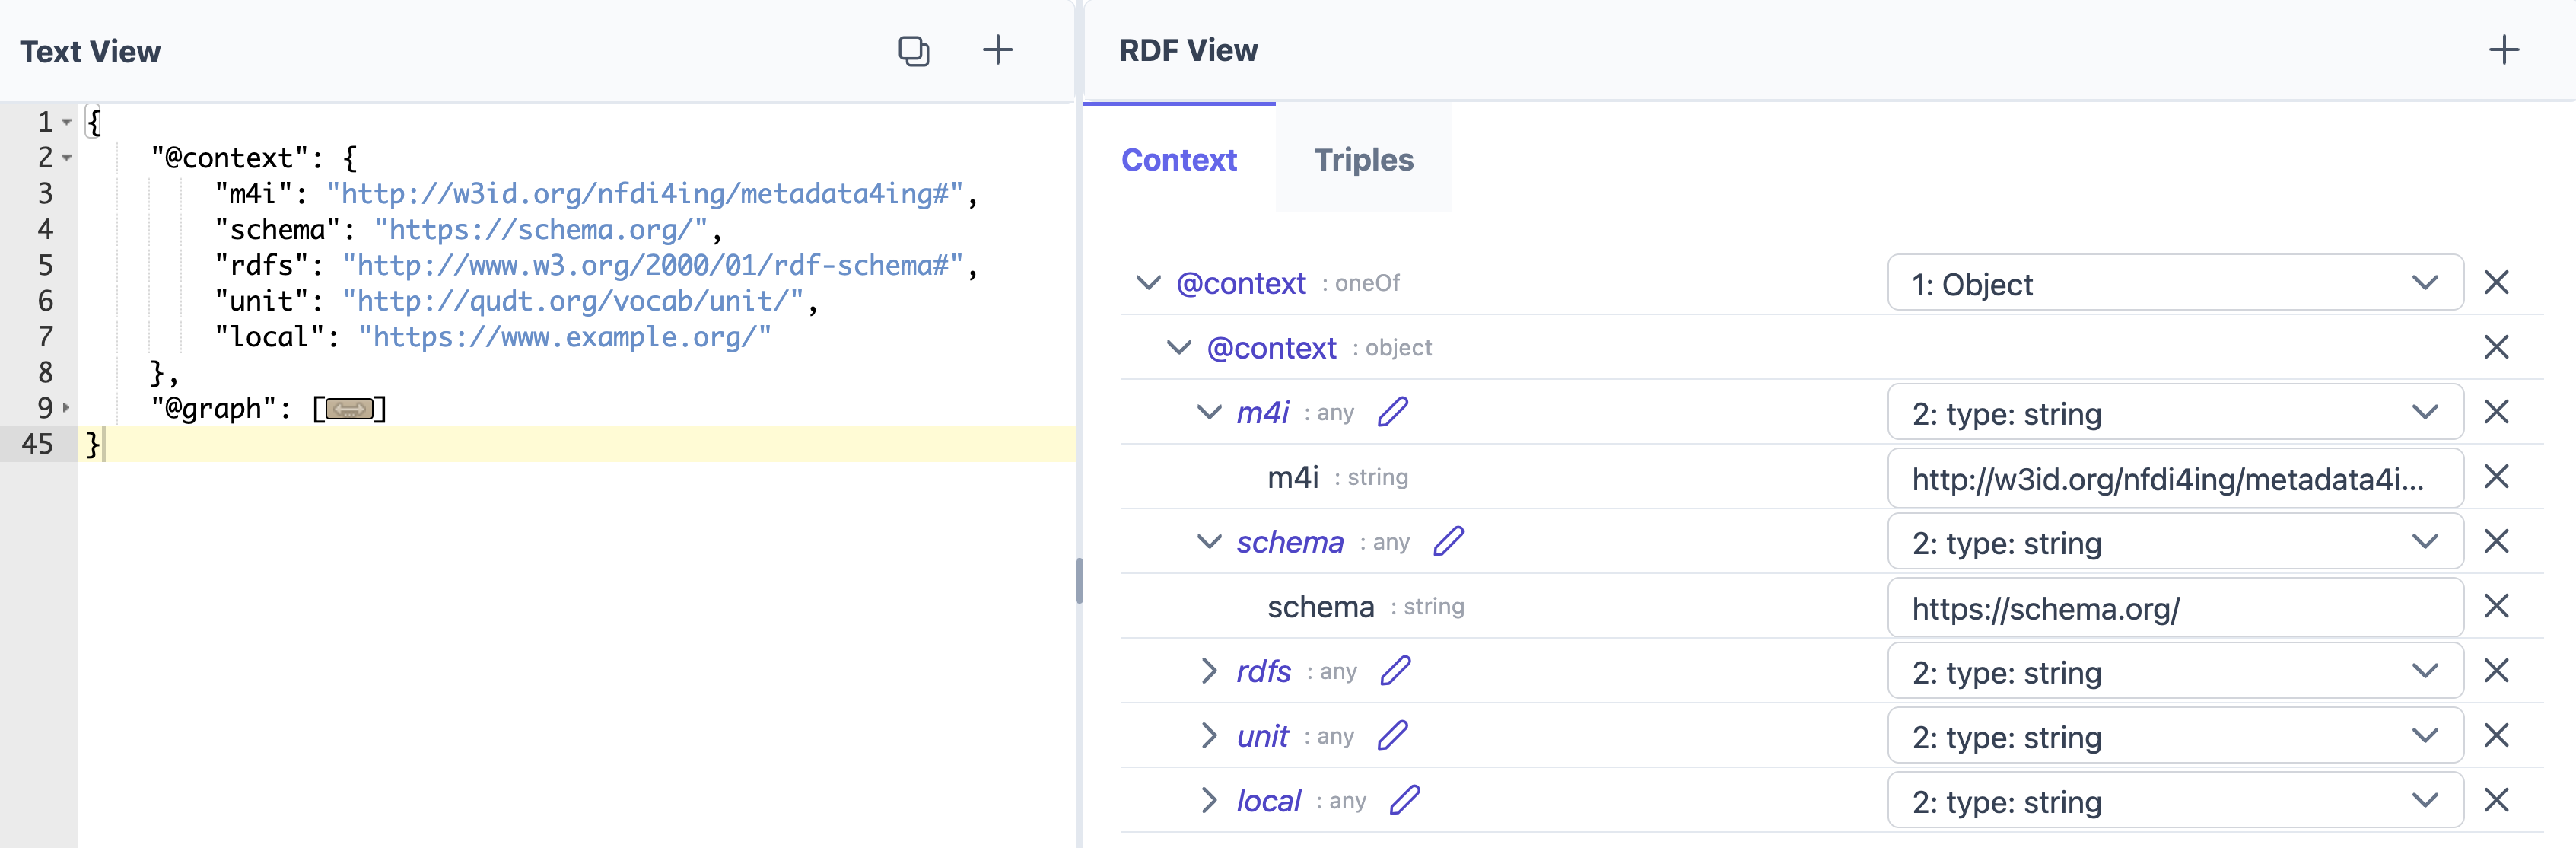
Task: Open the '1: Object' type dropdown
Action: coord(2175,283)
